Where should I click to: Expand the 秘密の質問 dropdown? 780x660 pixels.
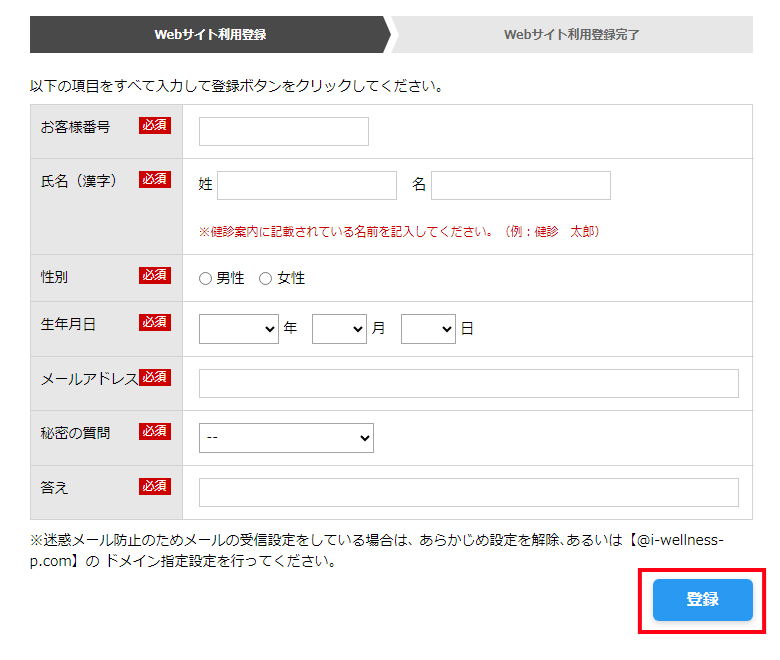pos(286,438)
